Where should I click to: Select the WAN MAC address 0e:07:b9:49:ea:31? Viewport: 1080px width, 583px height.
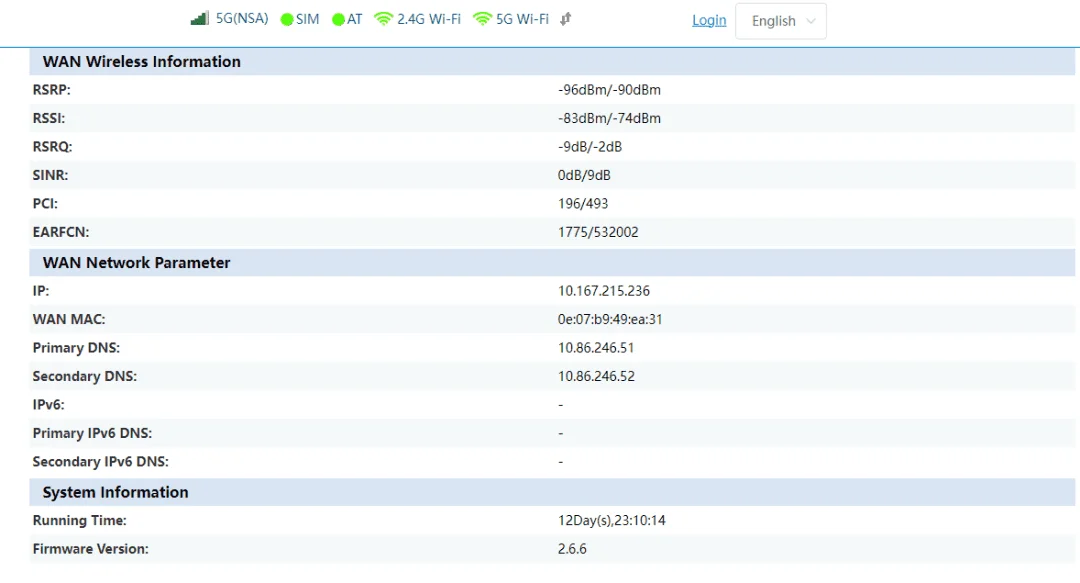click(610, 320)
